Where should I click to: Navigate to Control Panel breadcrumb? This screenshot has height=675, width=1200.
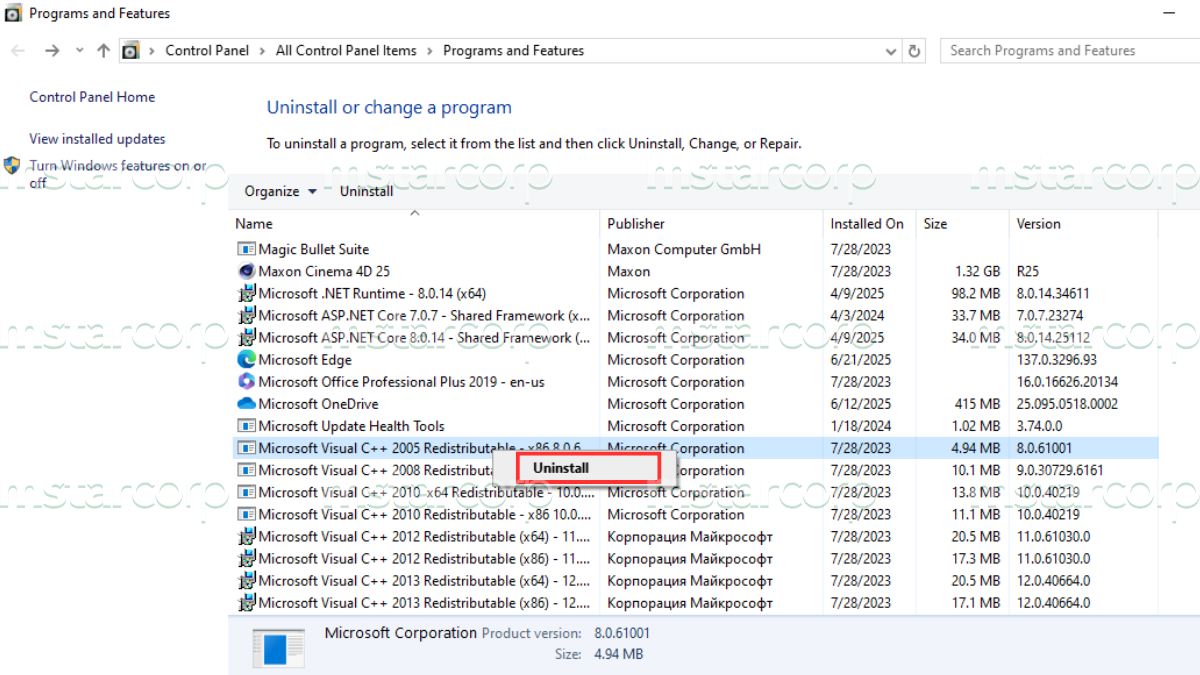[207, 51]
